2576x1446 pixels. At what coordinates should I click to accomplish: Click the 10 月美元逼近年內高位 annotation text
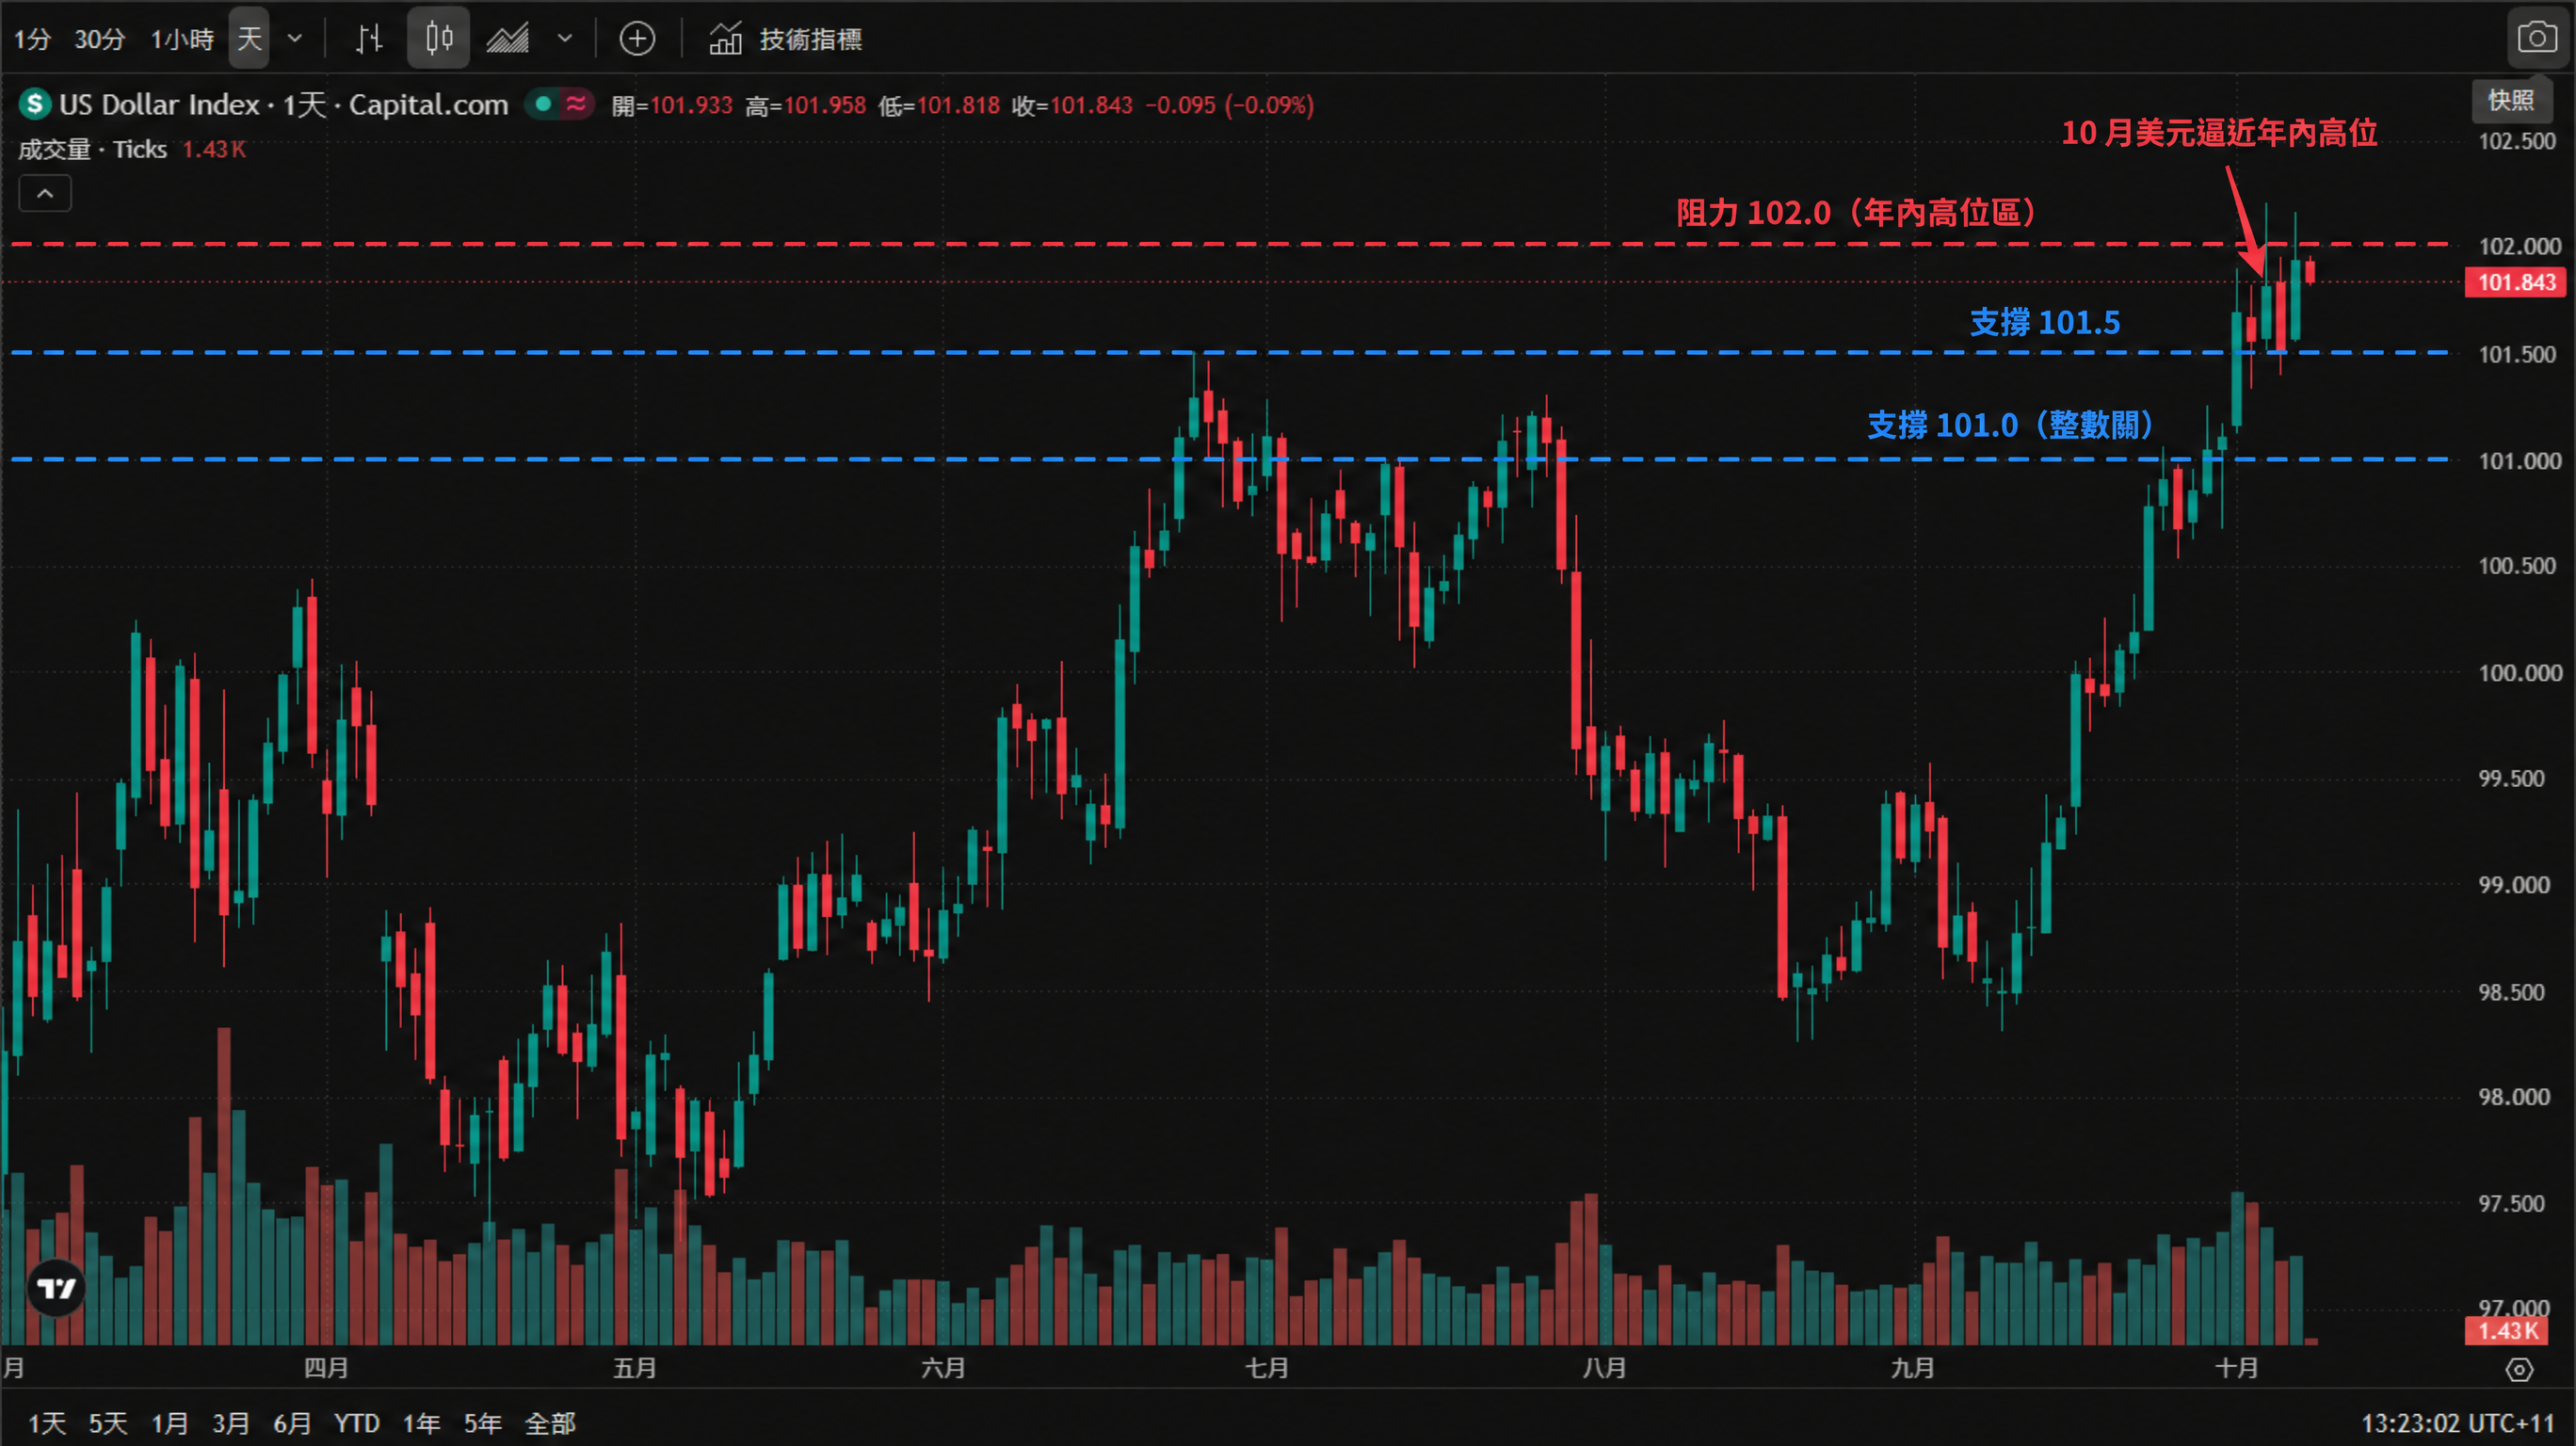(2219, 132)
